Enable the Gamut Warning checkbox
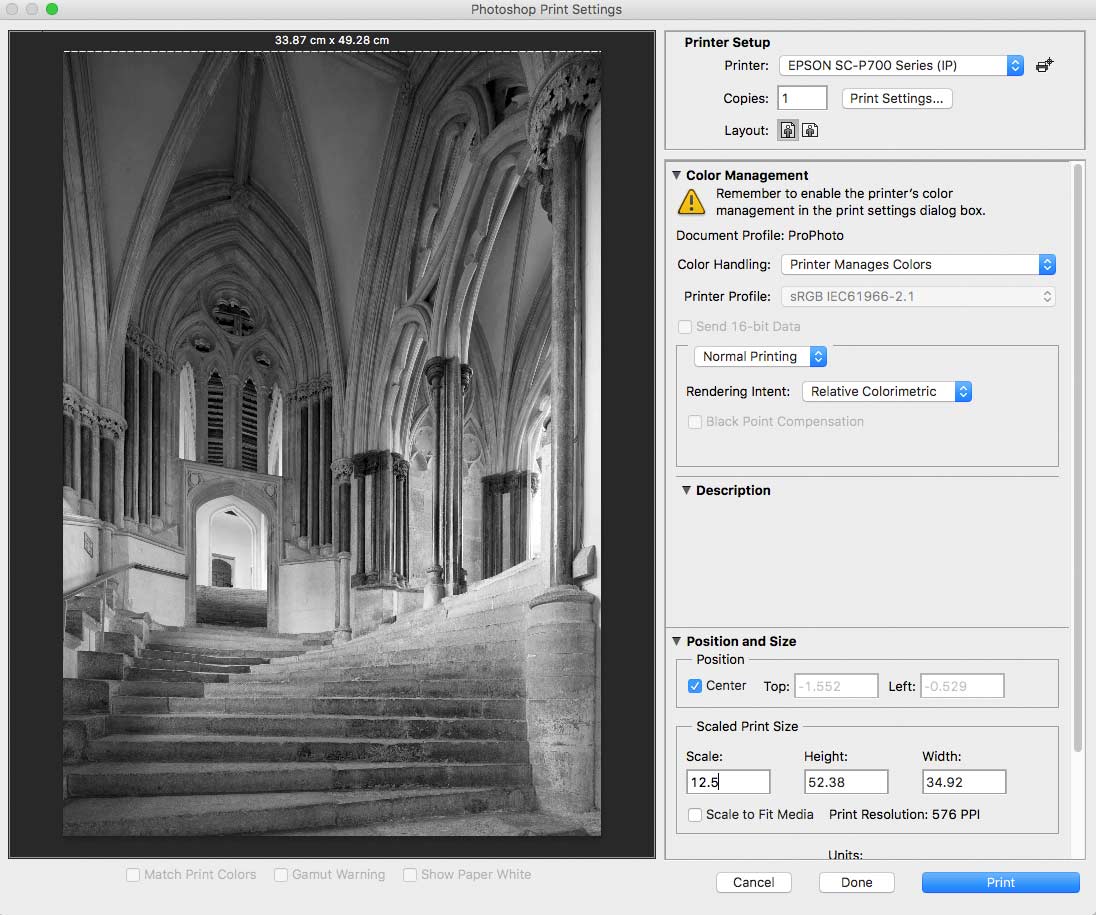Viewport: 1096px width, 915px height. [x=281, y=874]
